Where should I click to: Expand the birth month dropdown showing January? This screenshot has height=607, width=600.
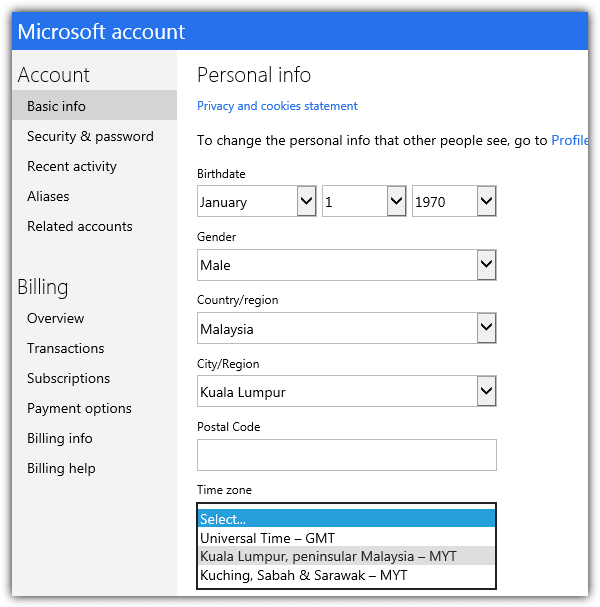click(x=257, y=201)
